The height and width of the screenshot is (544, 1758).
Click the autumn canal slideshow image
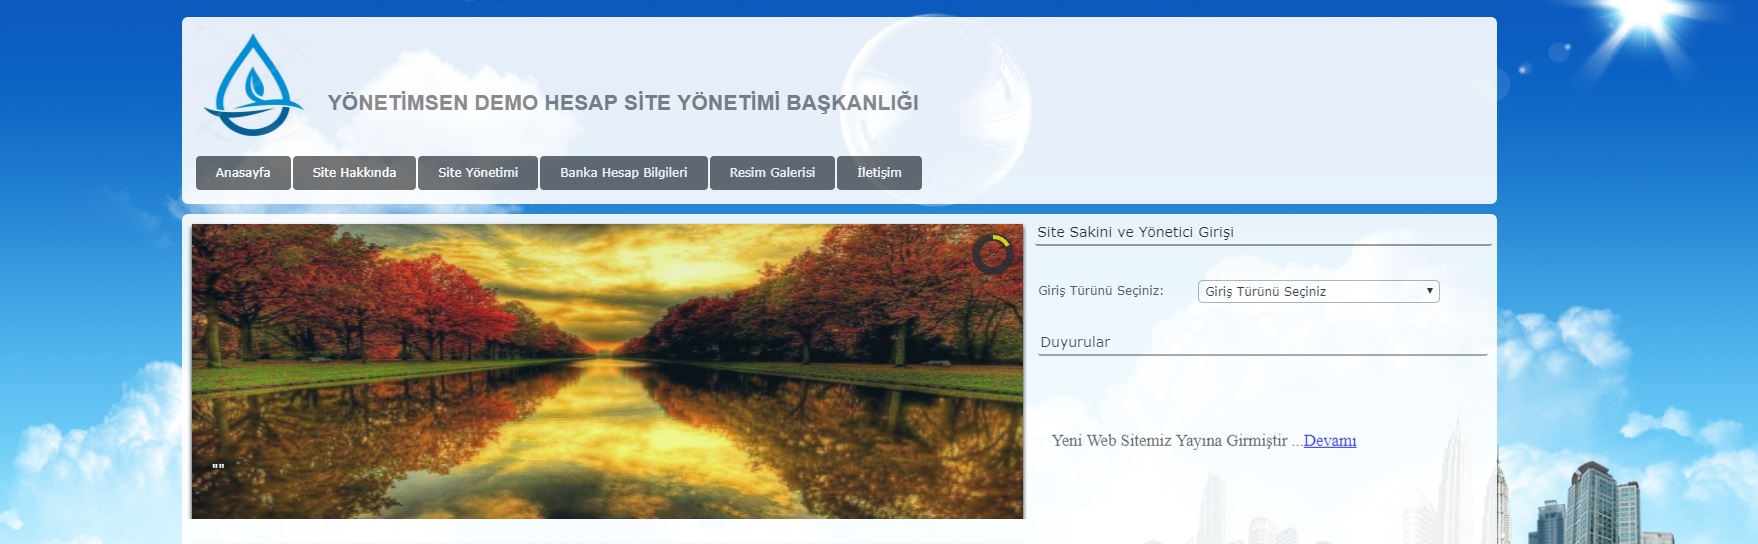[x=607, y=370]
